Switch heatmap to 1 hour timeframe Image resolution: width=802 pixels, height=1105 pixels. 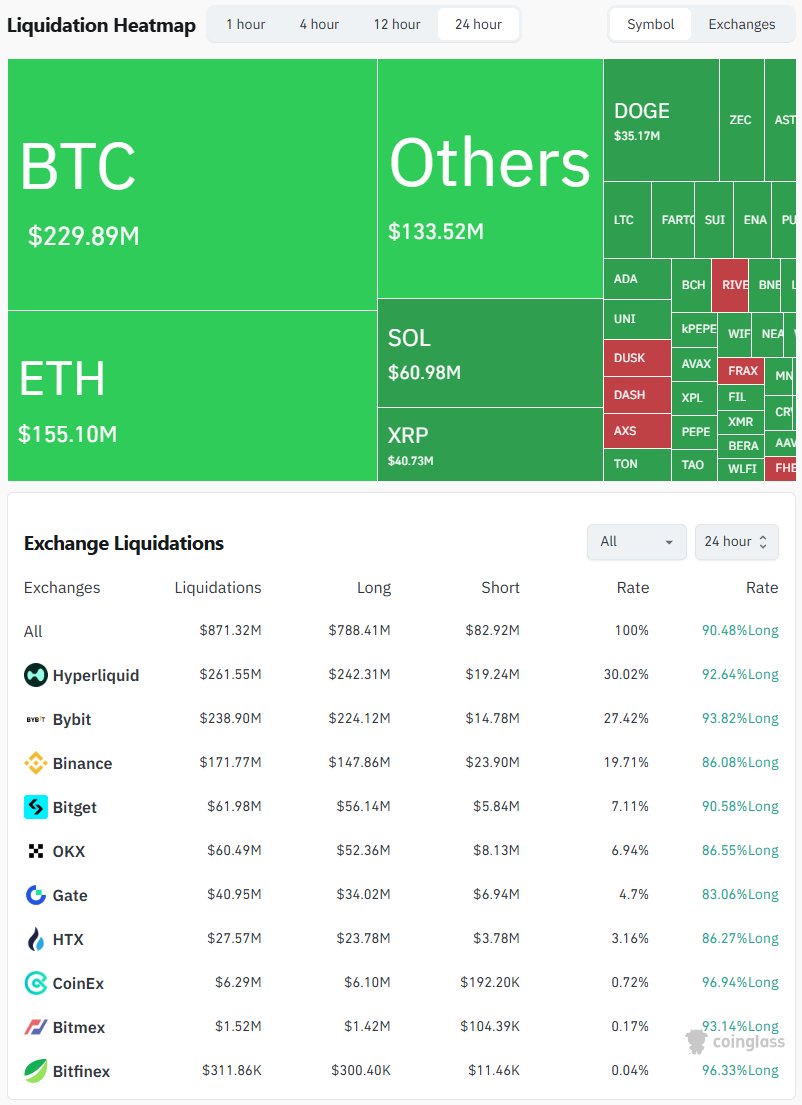tap(244, 24)
